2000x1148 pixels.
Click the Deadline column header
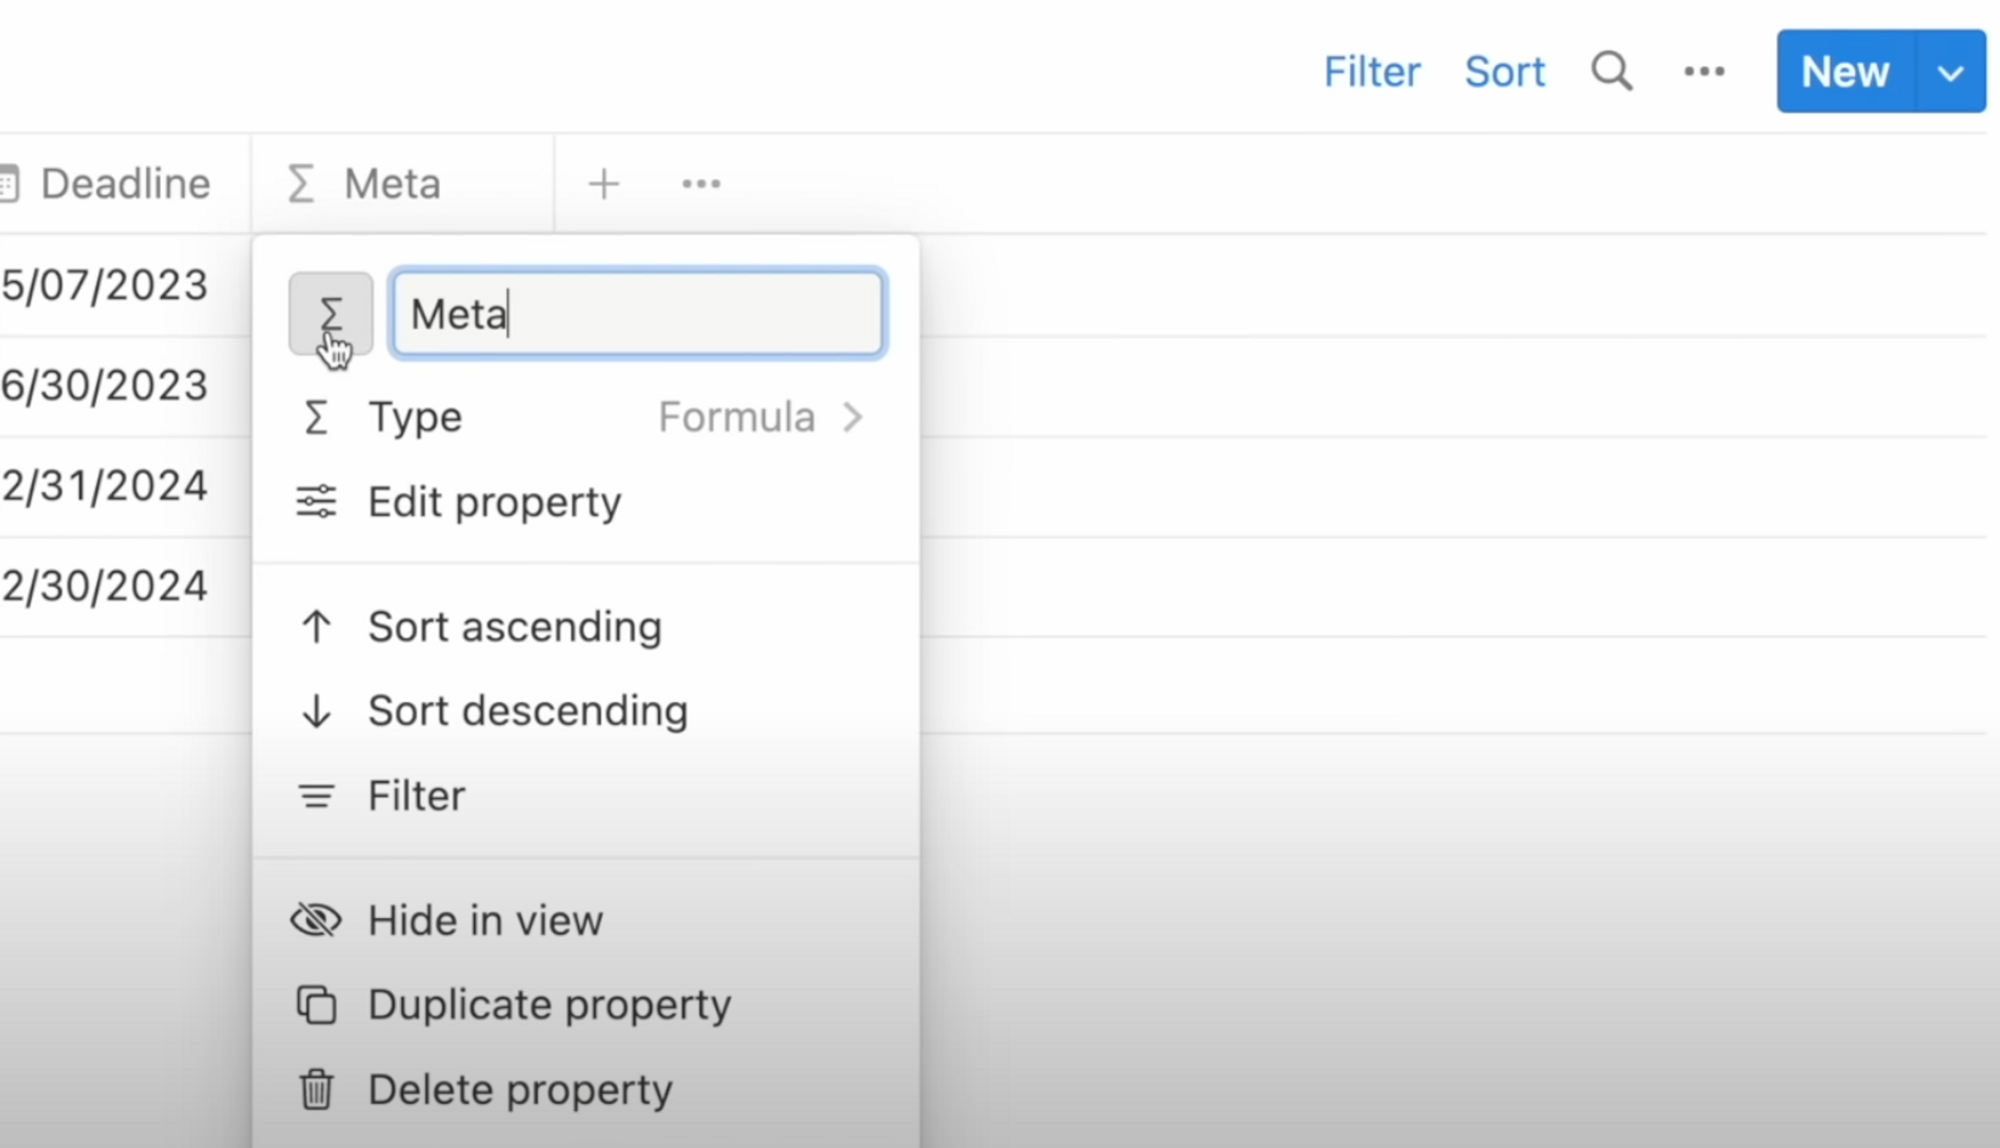tap(125, 184)
